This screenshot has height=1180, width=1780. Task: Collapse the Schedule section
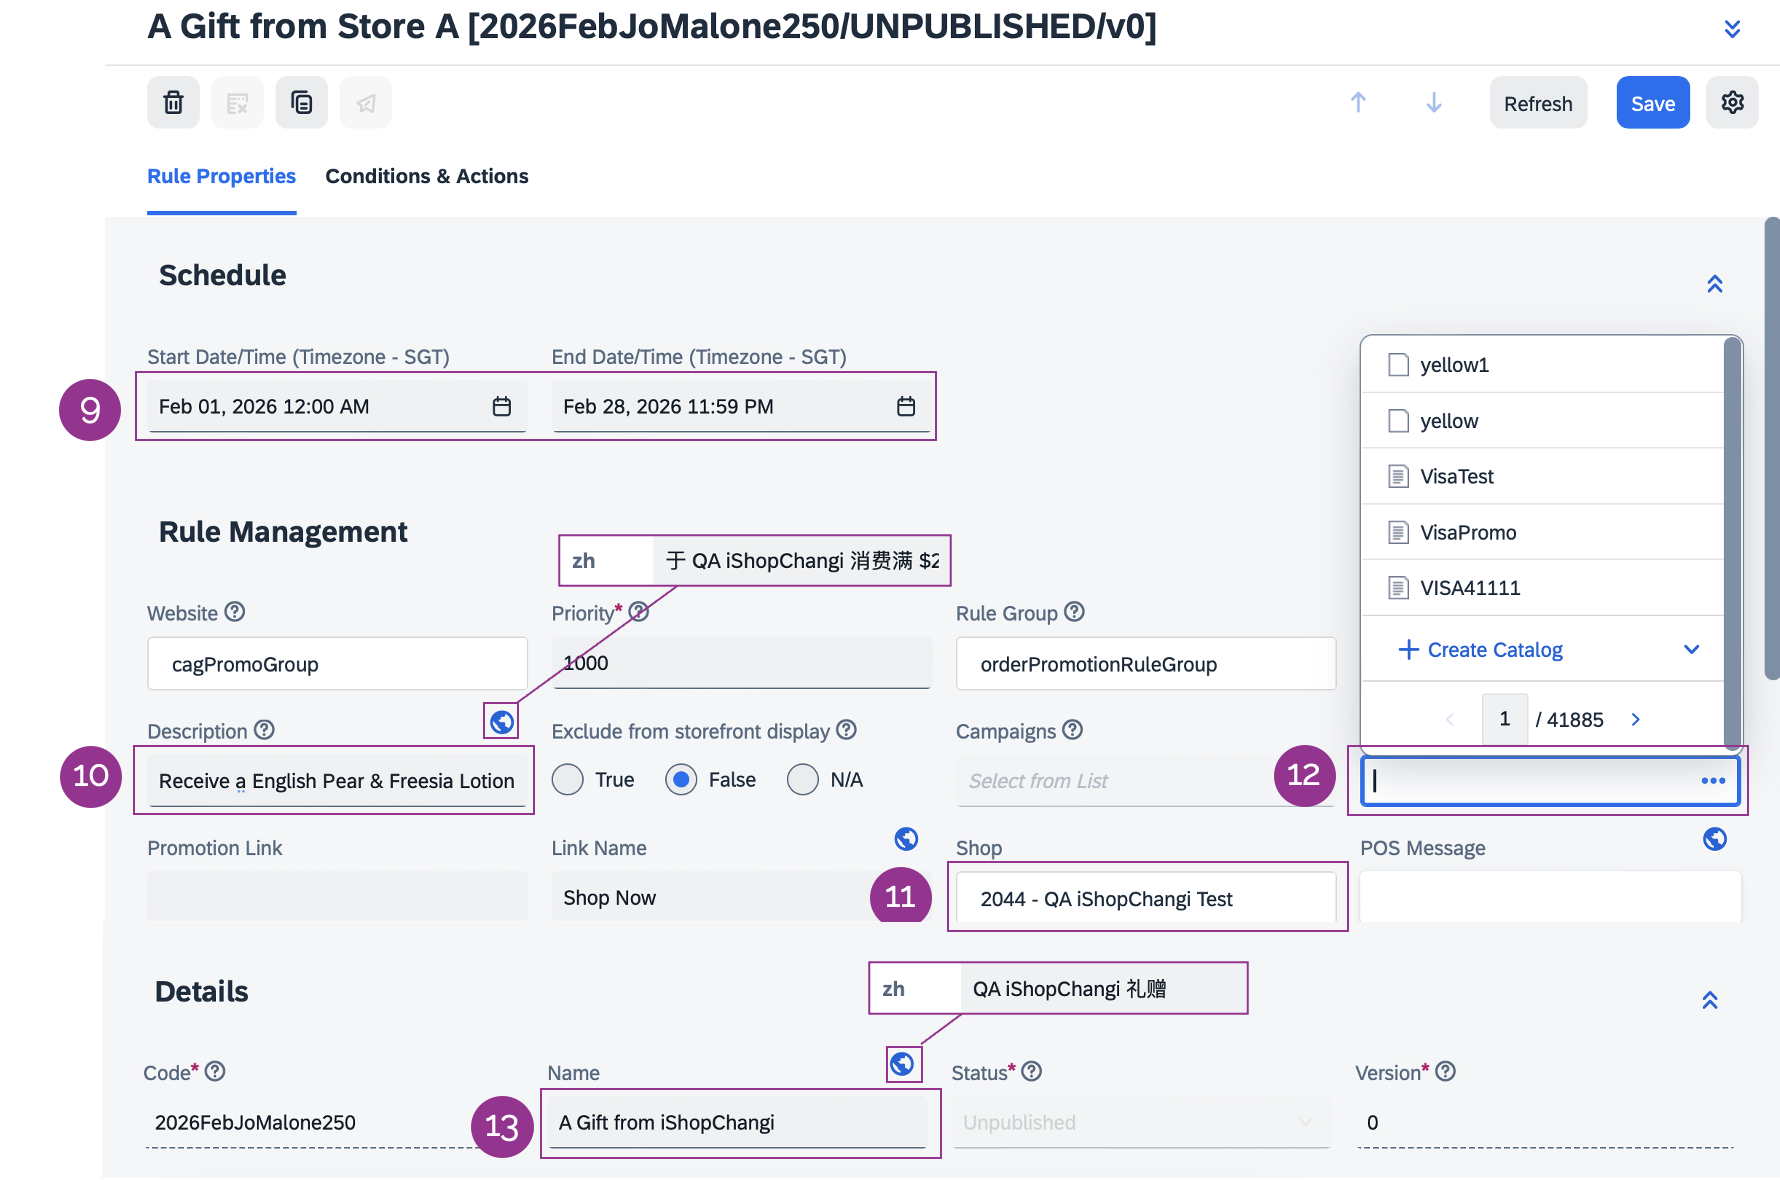click(1715, 284)
